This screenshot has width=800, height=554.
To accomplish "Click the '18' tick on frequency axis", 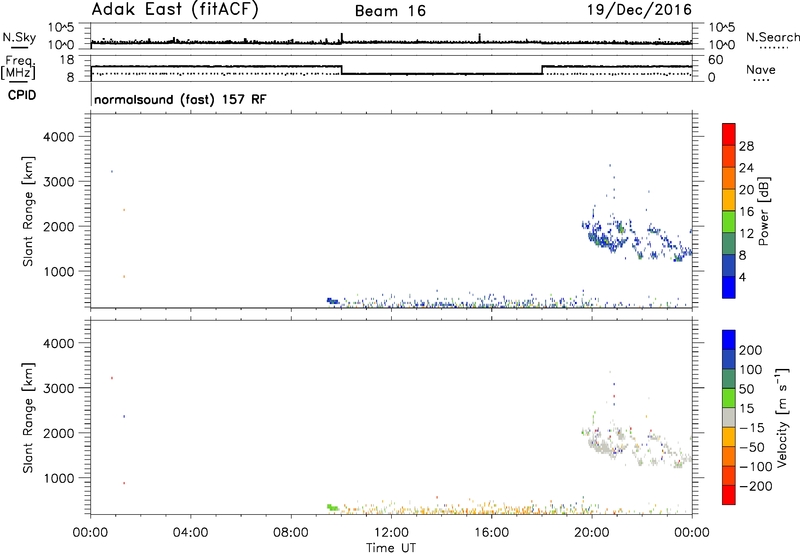I will point(68,60).
